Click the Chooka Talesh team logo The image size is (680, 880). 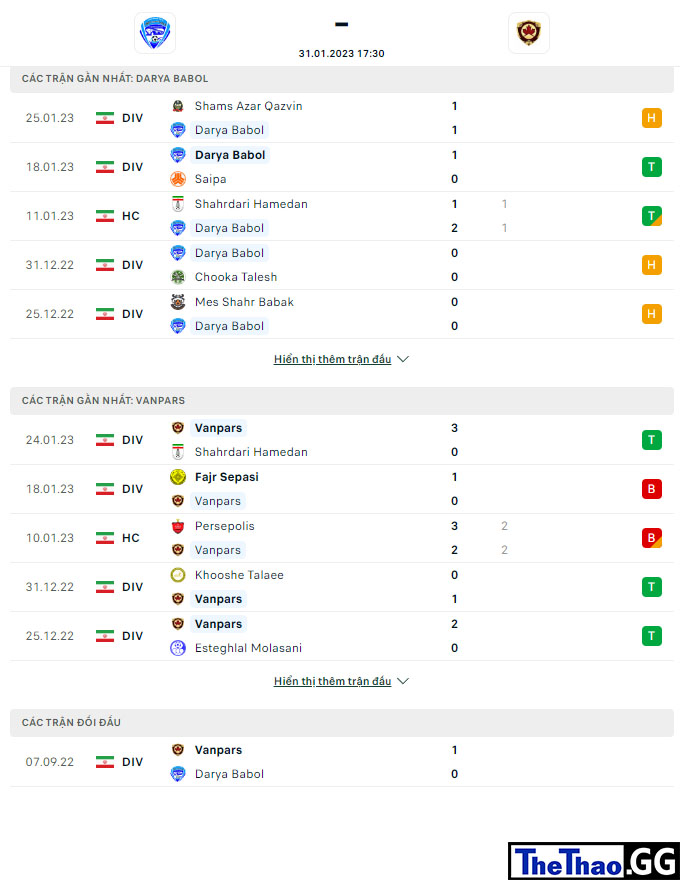coord(178,277)
